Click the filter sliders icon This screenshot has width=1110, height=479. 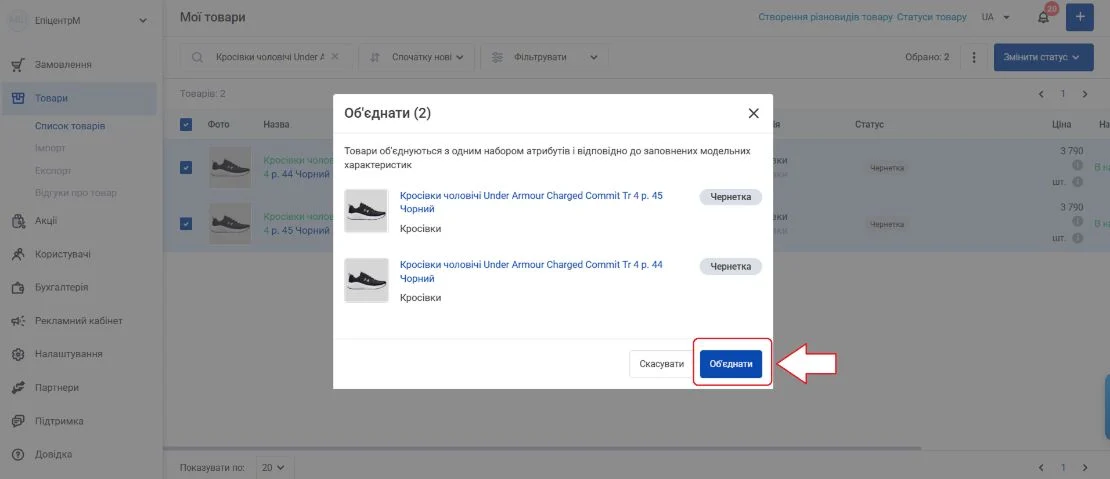pyautogui.click(x=497, y=57)
